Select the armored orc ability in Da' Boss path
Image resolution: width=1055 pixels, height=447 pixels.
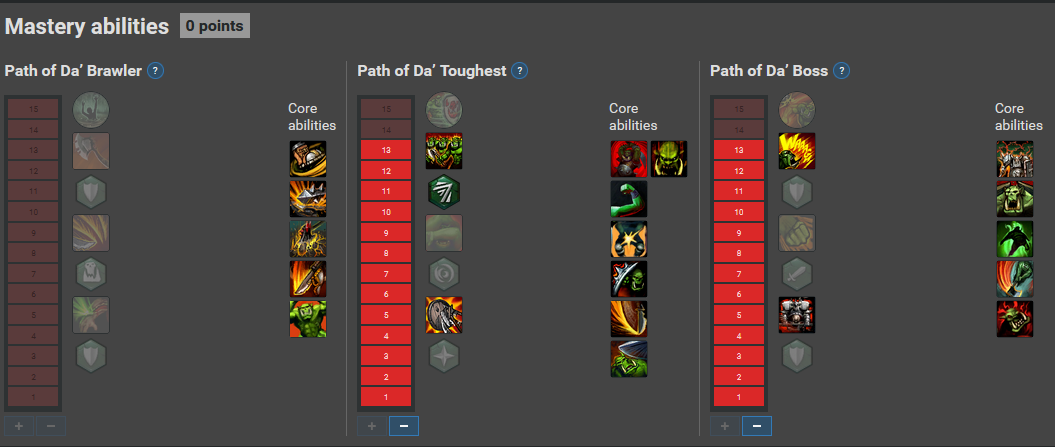click(797, 315)
